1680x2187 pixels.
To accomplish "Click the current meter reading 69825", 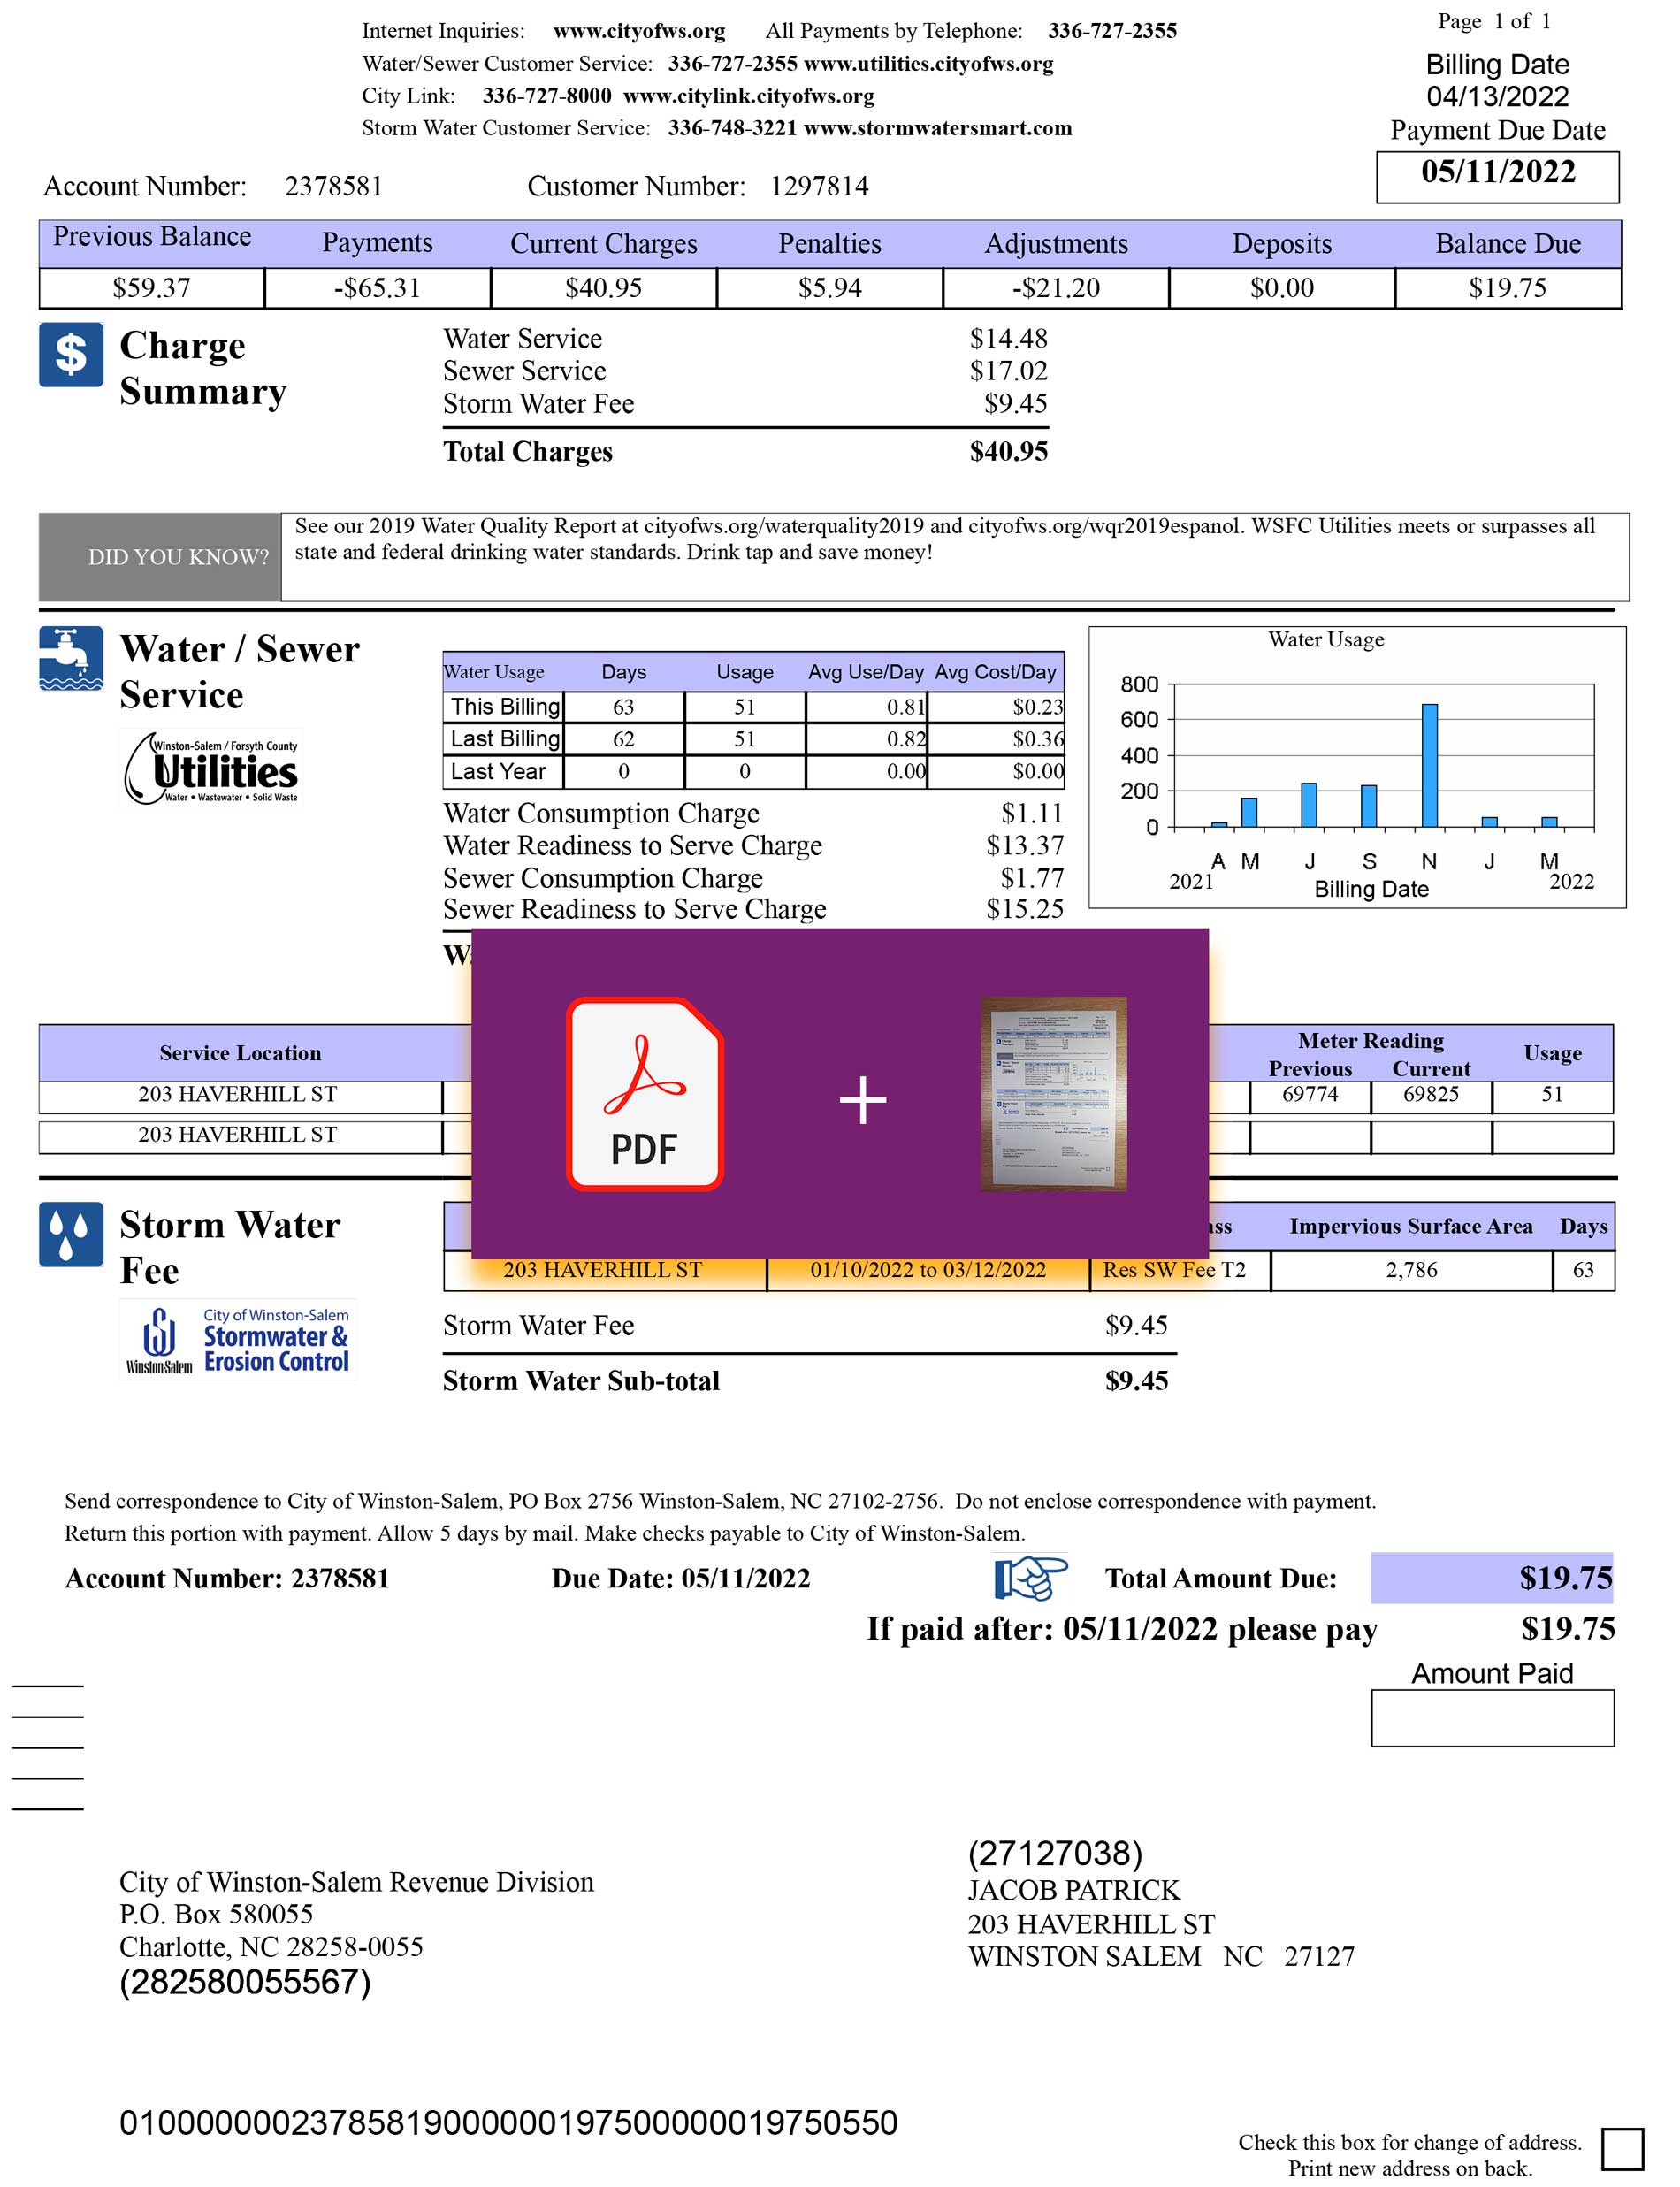I will pos(1431,1094).
